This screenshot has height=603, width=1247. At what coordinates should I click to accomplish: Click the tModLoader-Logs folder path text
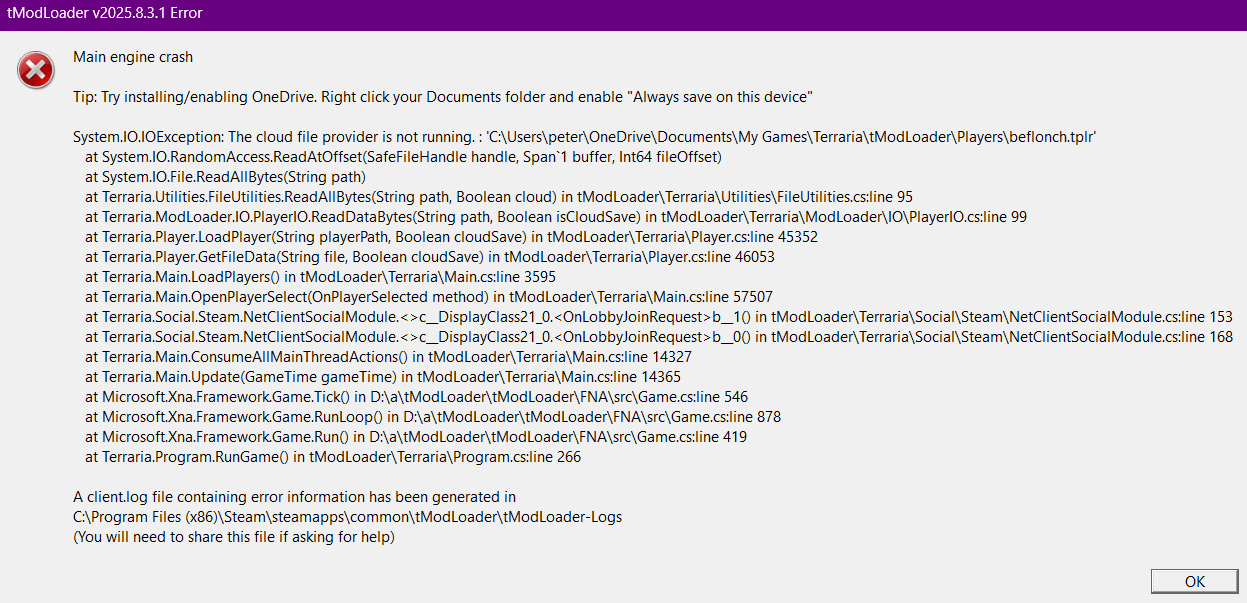tap(347, 517)
